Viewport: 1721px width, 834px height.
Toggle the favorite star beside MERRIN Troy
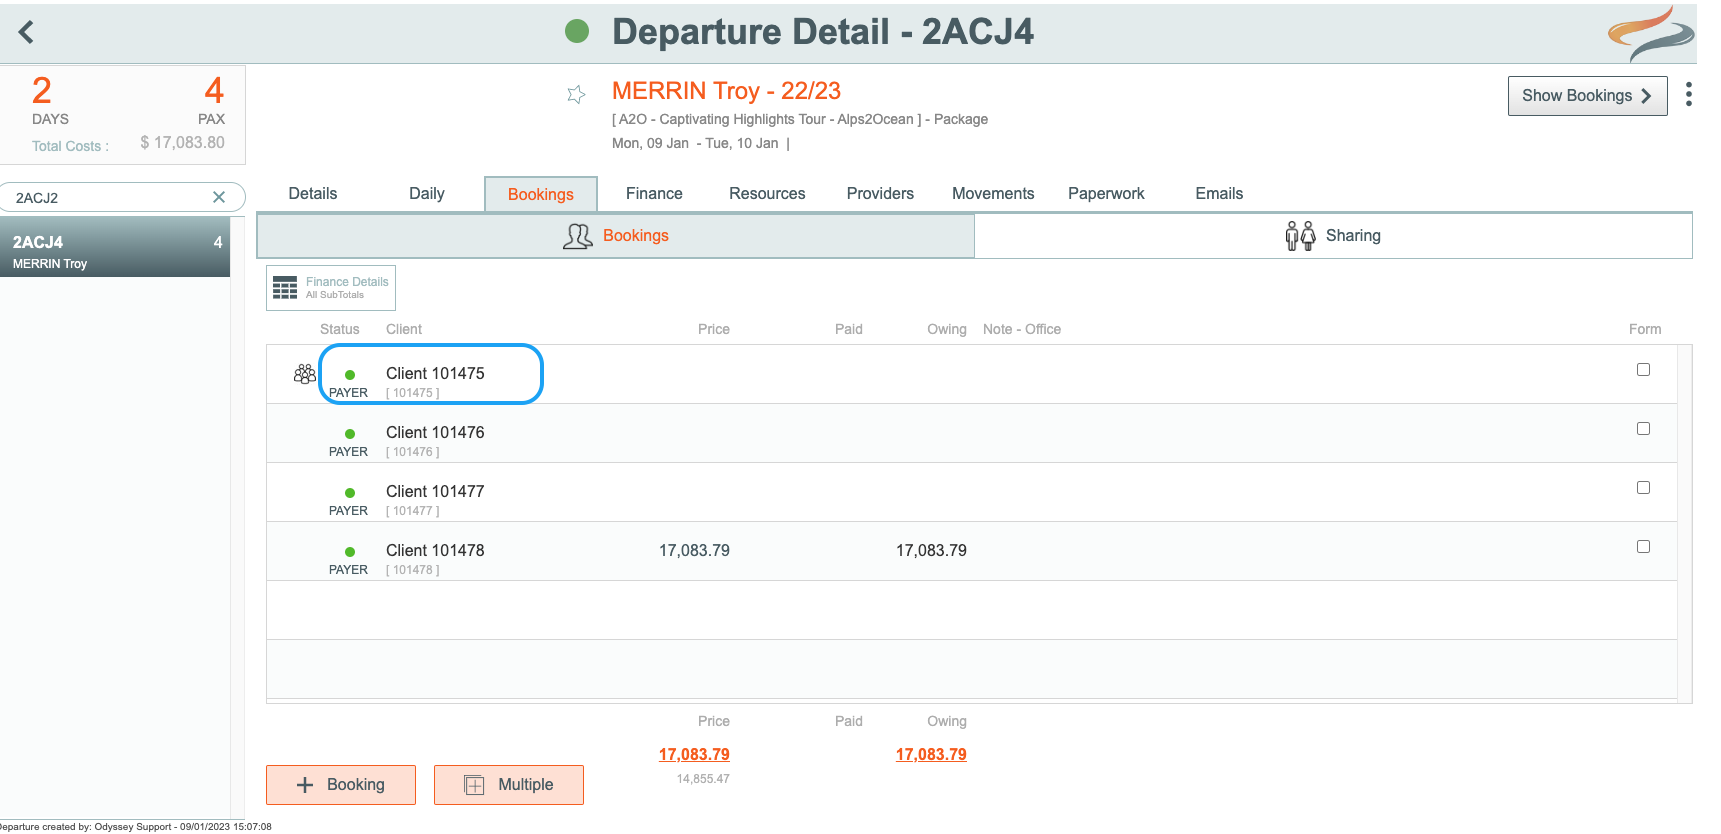(576, 94)
